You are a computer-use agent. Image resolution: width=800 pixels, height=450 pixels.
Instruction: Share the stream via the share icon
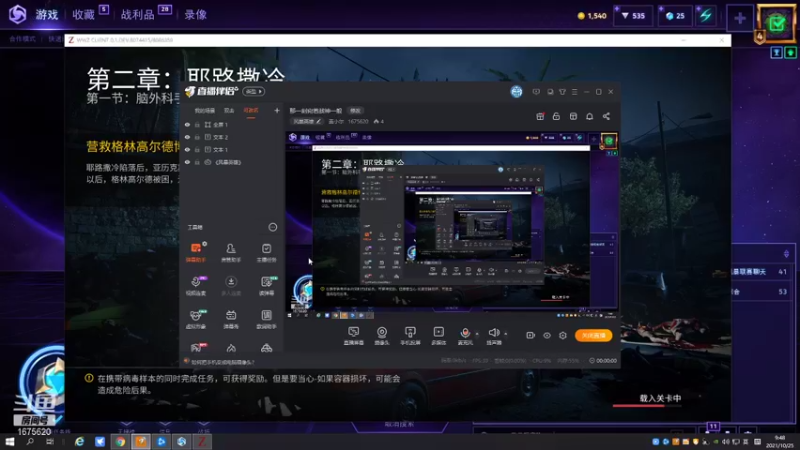click(606, 116)
